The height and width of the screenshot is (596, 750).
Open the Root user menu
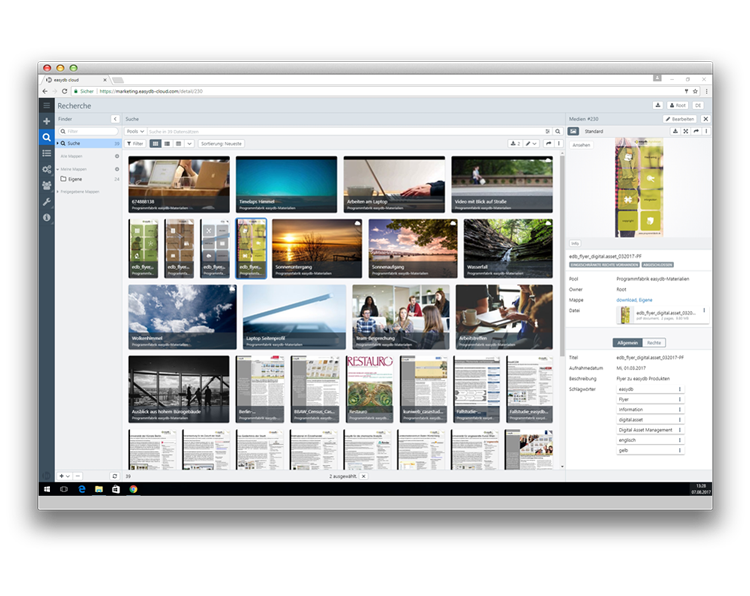(x=677, y=105)
